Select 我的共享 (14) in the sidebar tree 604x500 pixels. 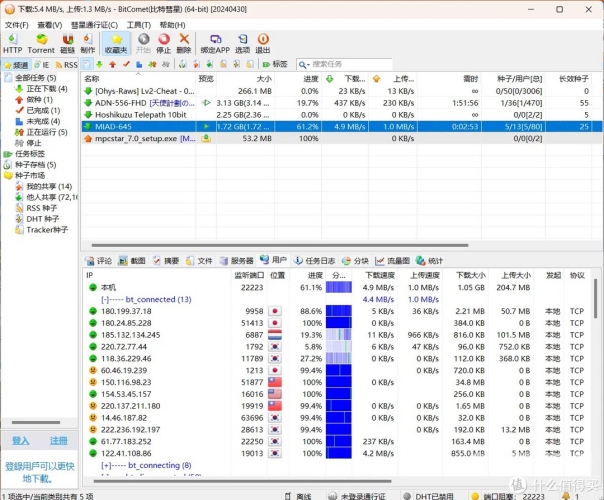coord(43,186)
